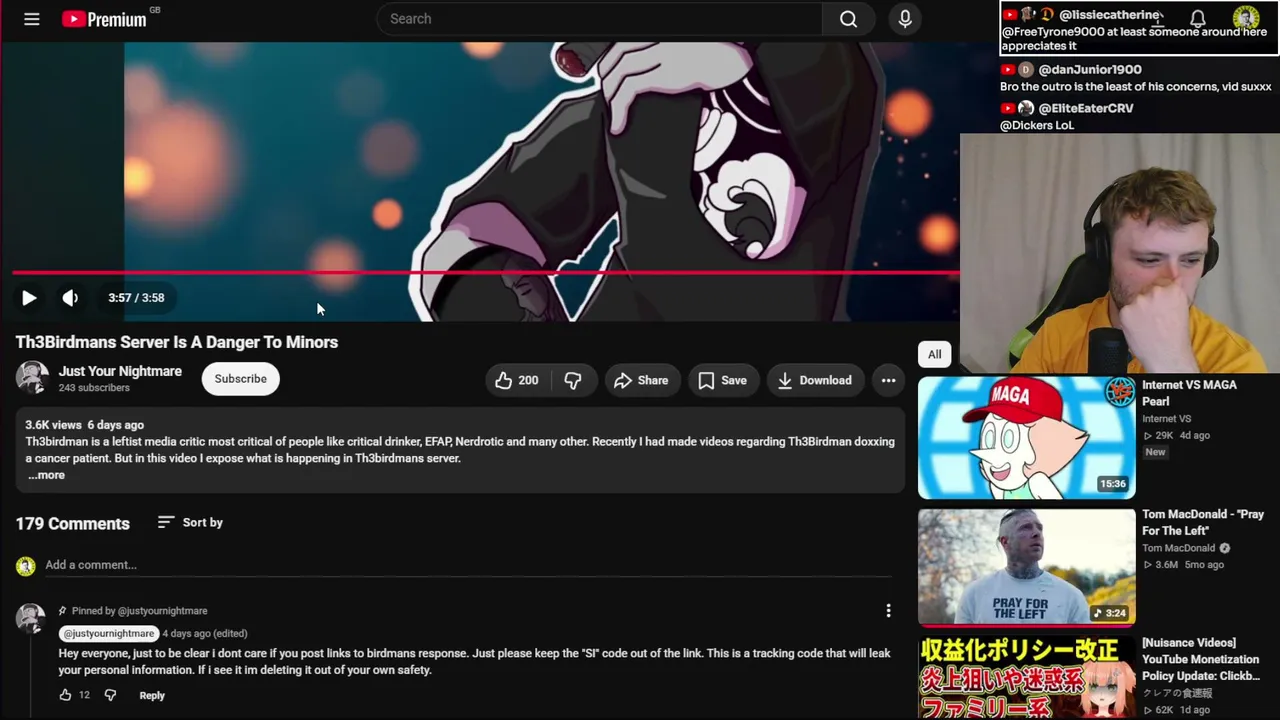Start voice search with microphone
The width and height of the screenshot is (1280, 720).
click(x=905, y=19)
